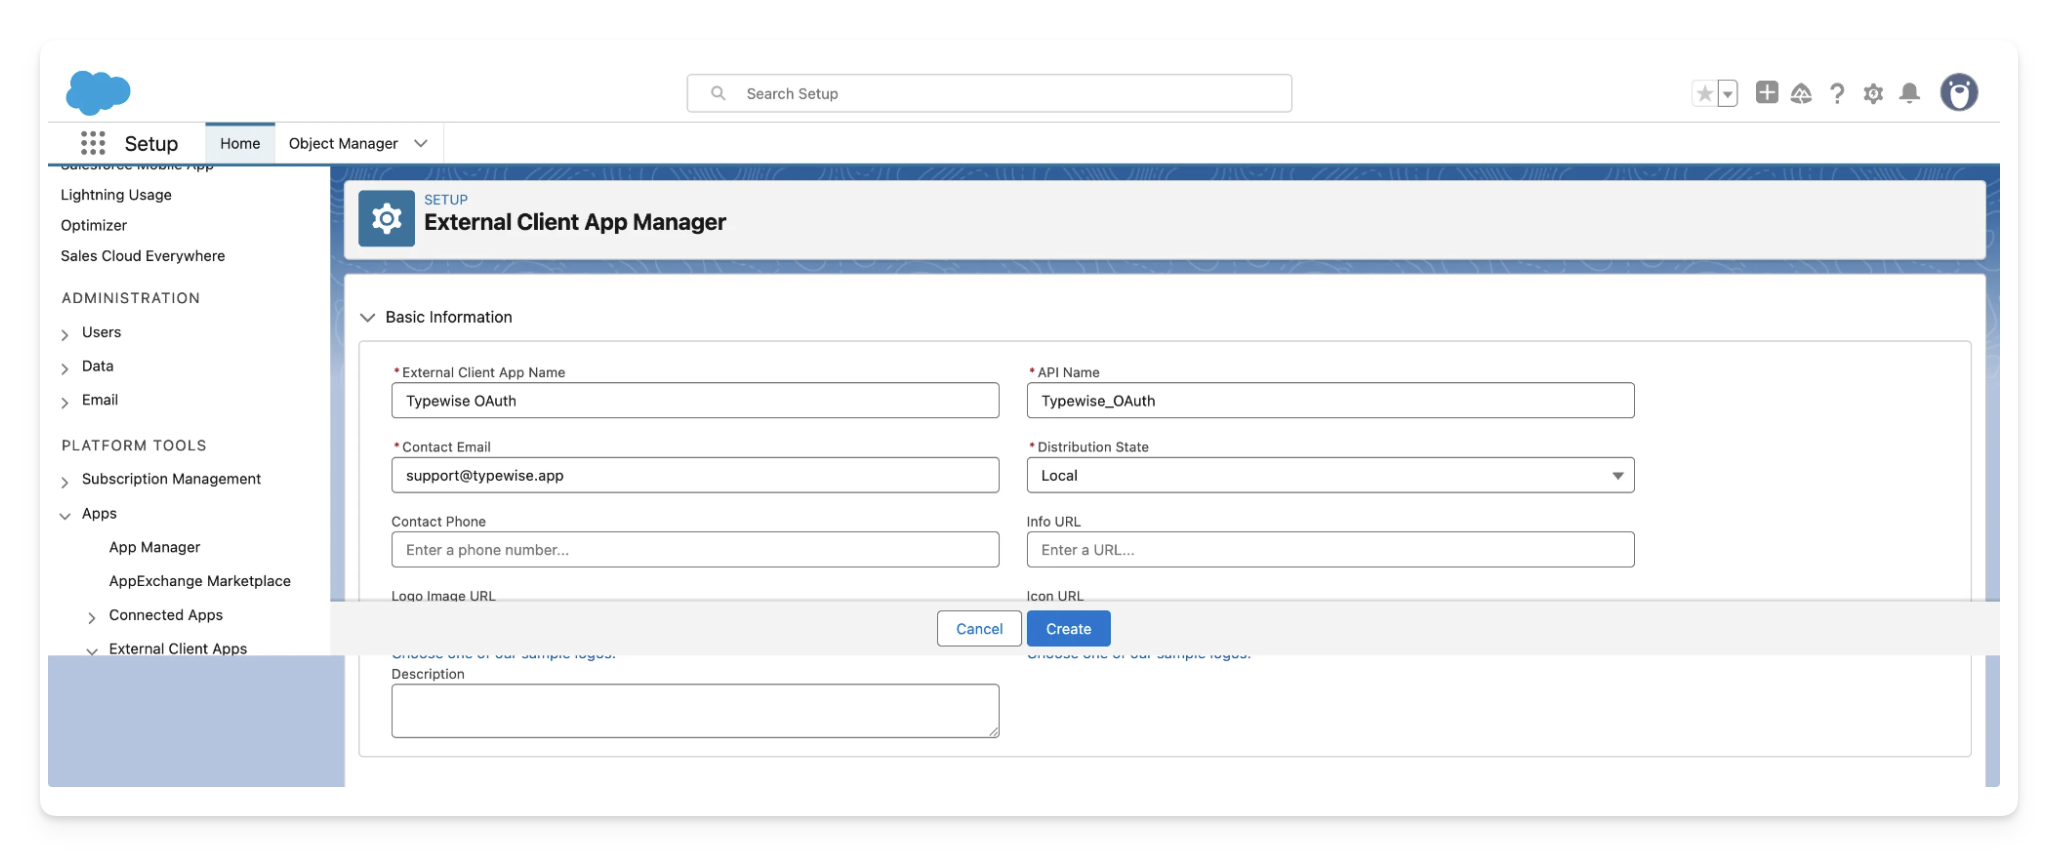This screenshot has height=856, width=2058.
Task: Open the user profile avatar
Action: [x=1959, y=92]
